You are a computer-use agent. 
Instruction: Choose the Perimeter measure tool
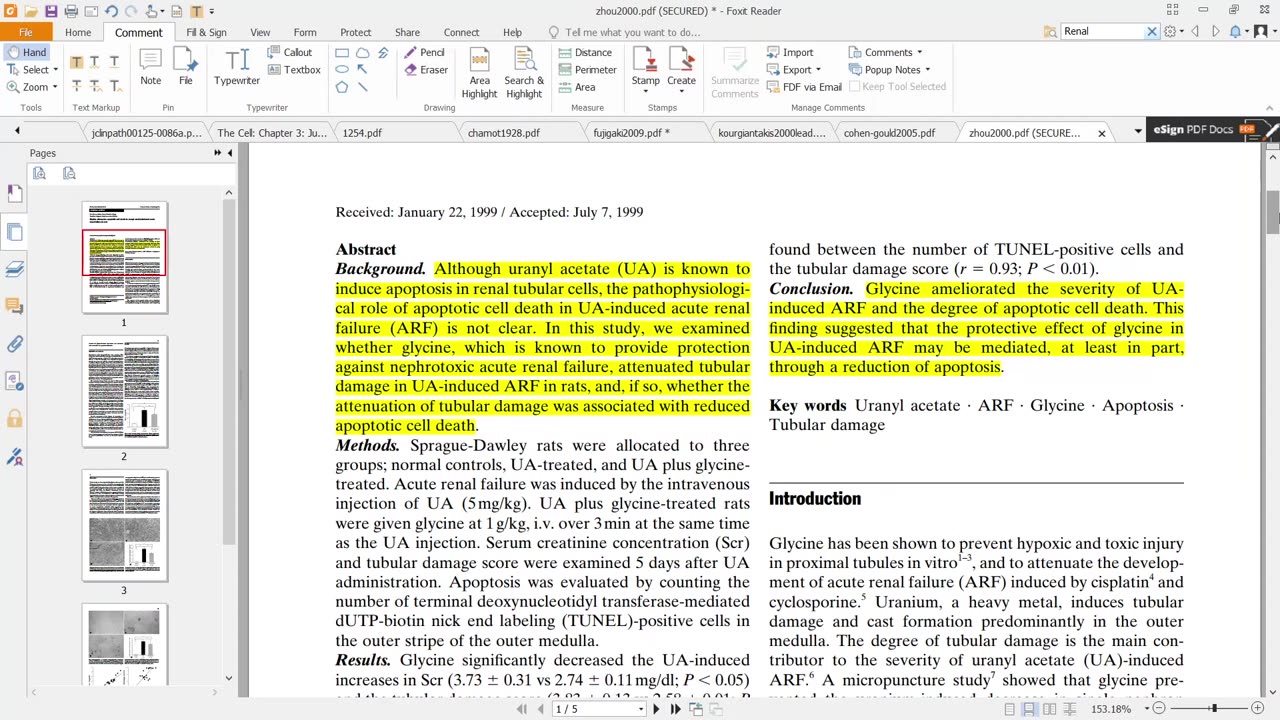[x=587, y=70]
